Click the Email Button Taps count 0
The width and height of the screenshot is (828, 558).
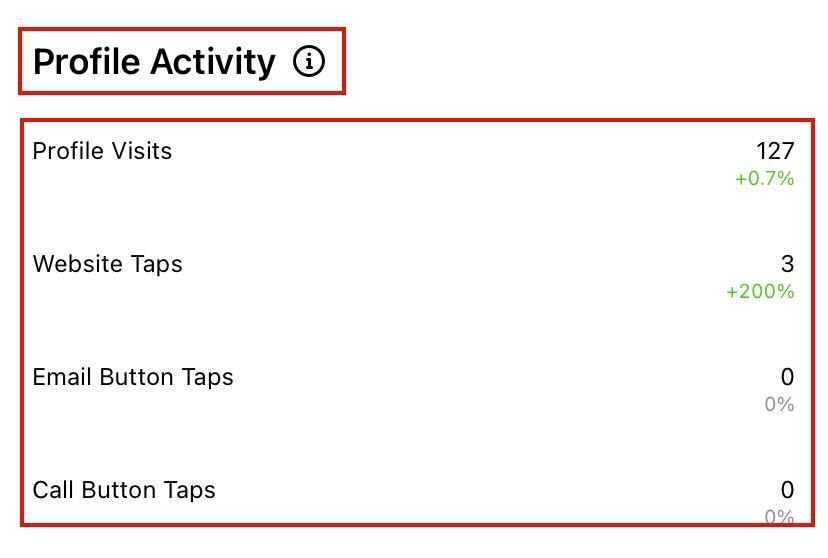[787, 377]
